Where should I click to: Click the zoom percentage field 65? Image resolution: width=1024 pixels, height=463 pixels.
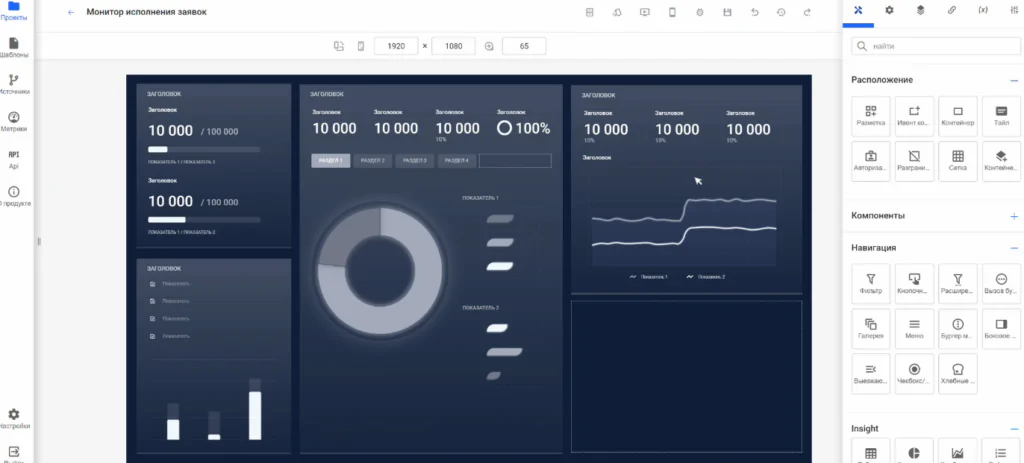click(x=524, y=46)
